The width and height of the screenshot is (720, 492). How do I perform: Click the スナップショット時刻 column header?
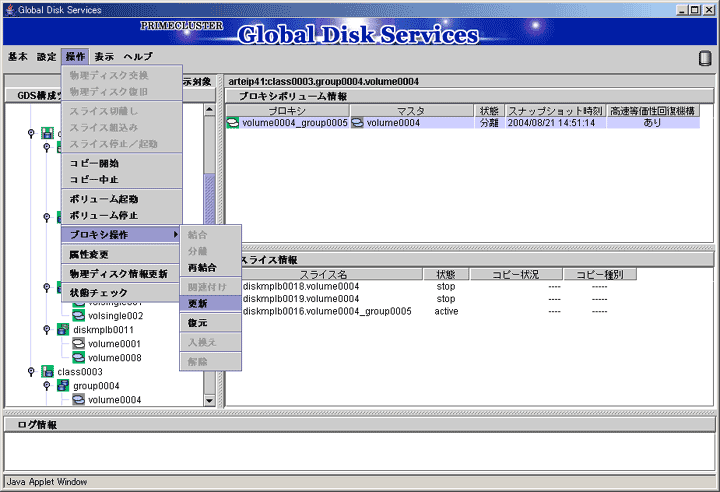coord(555,111)
